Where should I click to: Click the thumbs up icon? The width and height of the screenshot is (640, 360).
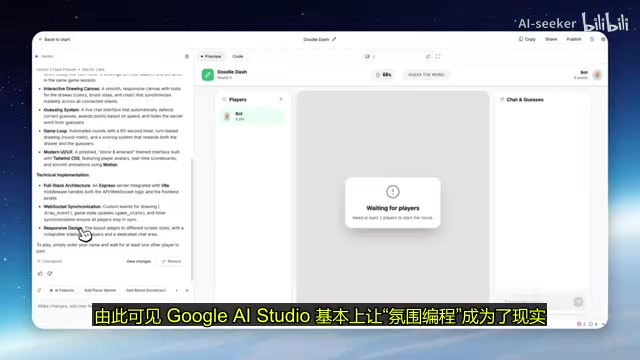point(40,273)
